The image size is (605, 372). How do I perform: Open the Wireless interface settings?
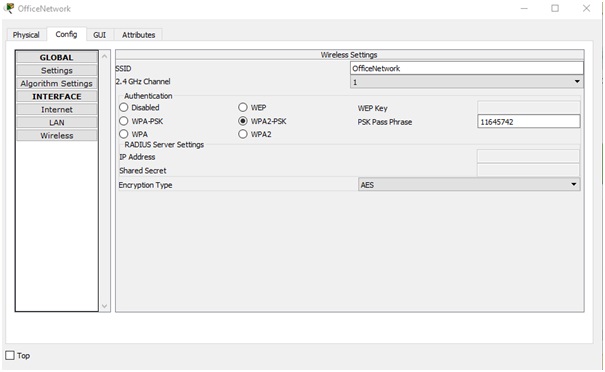tap(57, 135)
